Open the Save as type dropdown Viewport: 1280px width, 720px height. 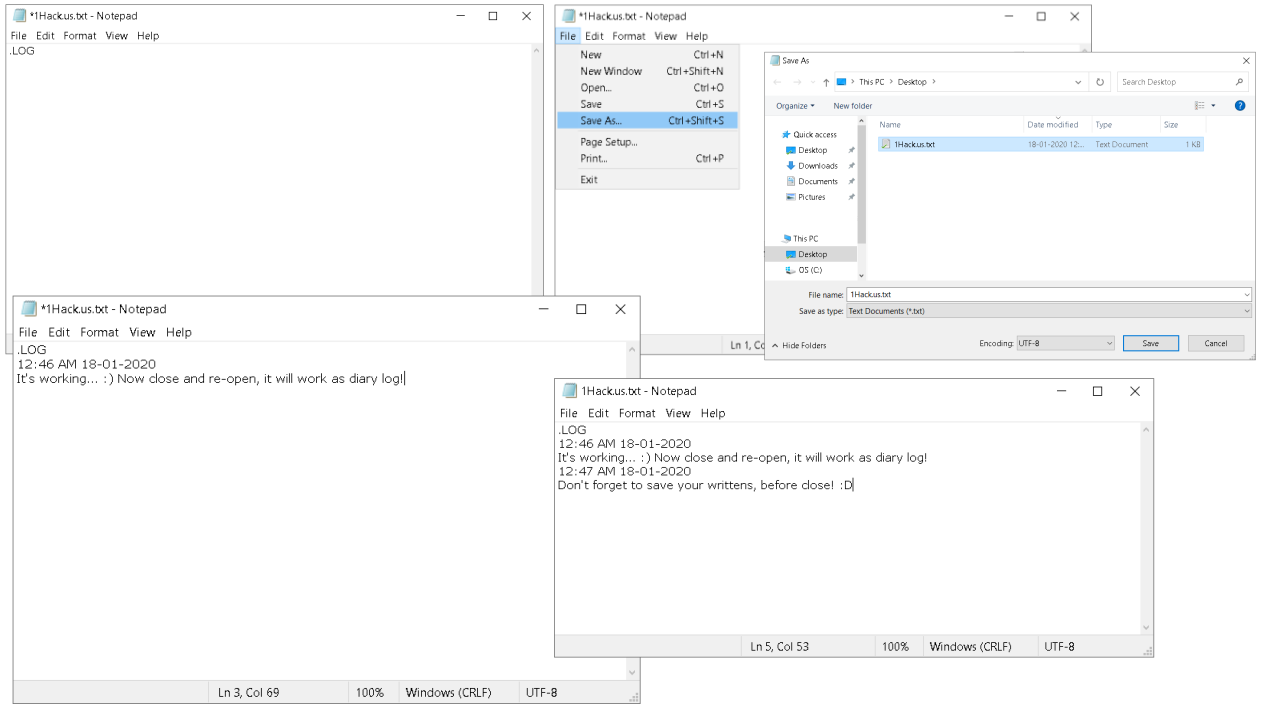(1048, 311)
